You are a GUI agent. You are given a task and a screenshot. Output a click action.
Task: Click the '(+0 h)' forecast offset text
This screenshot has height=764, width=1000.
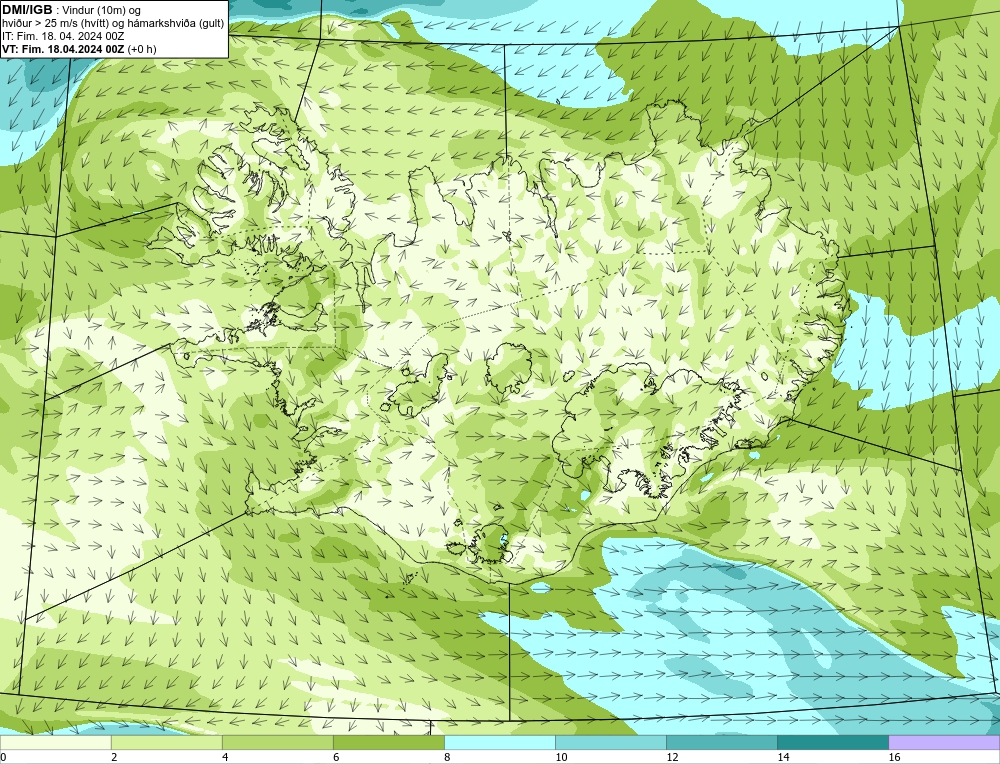coord(142,49)
